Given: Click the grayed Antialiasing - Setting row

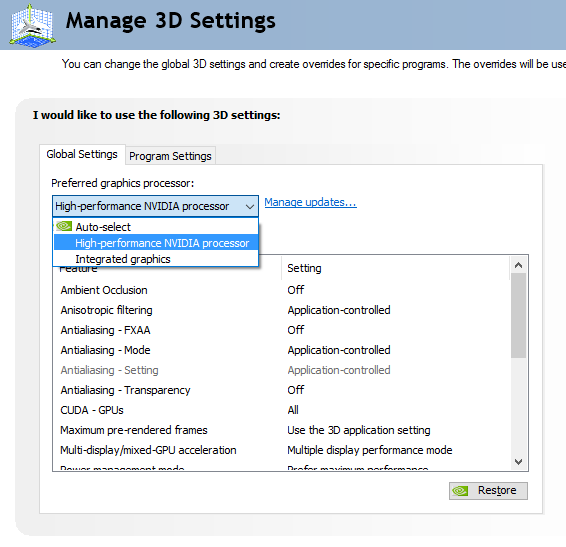Looking at the screenshot, I should [x=282, y=370].
